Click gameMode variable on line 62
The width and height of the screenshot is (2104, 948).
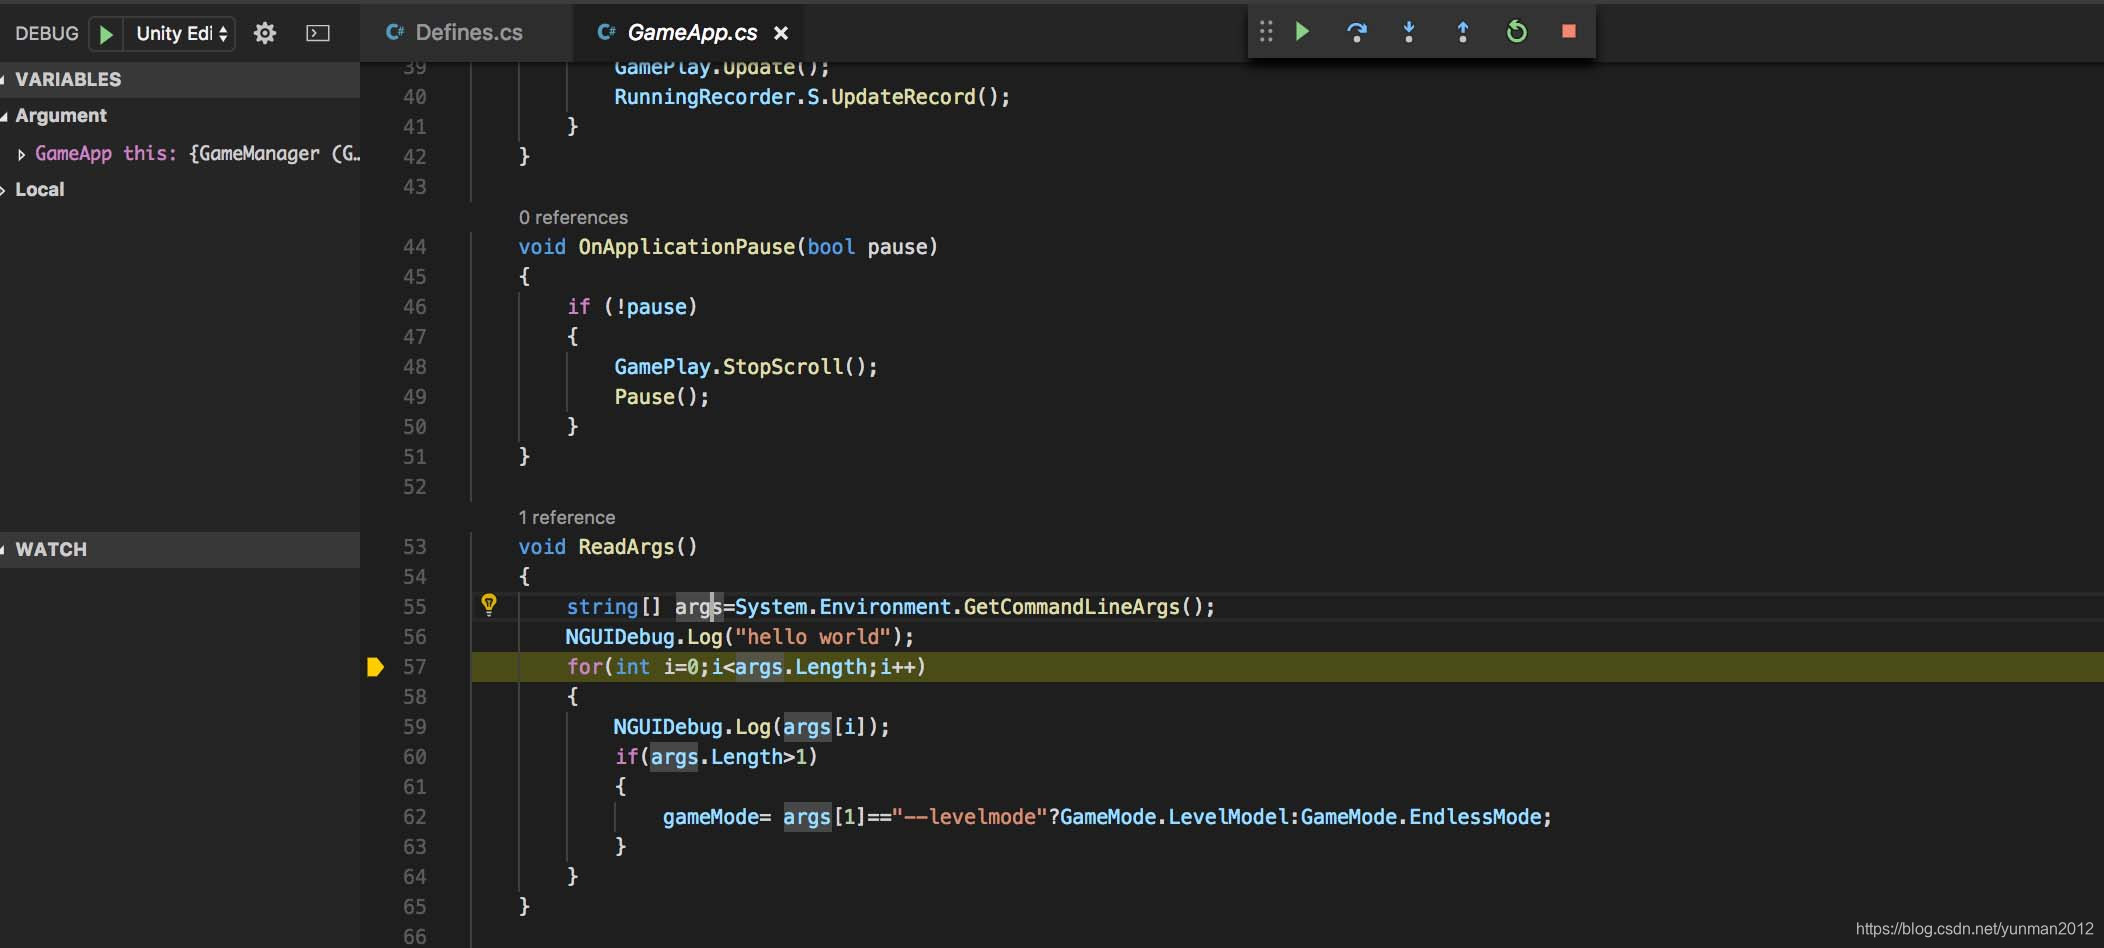click(710, 817)
